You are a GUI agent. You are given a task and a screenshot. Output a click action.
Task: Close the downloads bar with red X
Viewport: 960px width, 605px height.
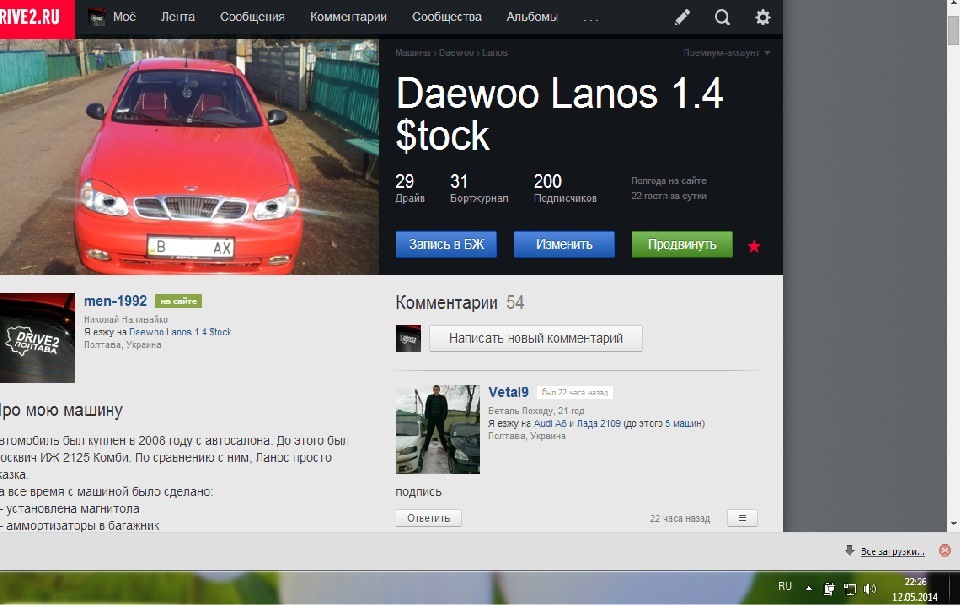pos(945,551)
